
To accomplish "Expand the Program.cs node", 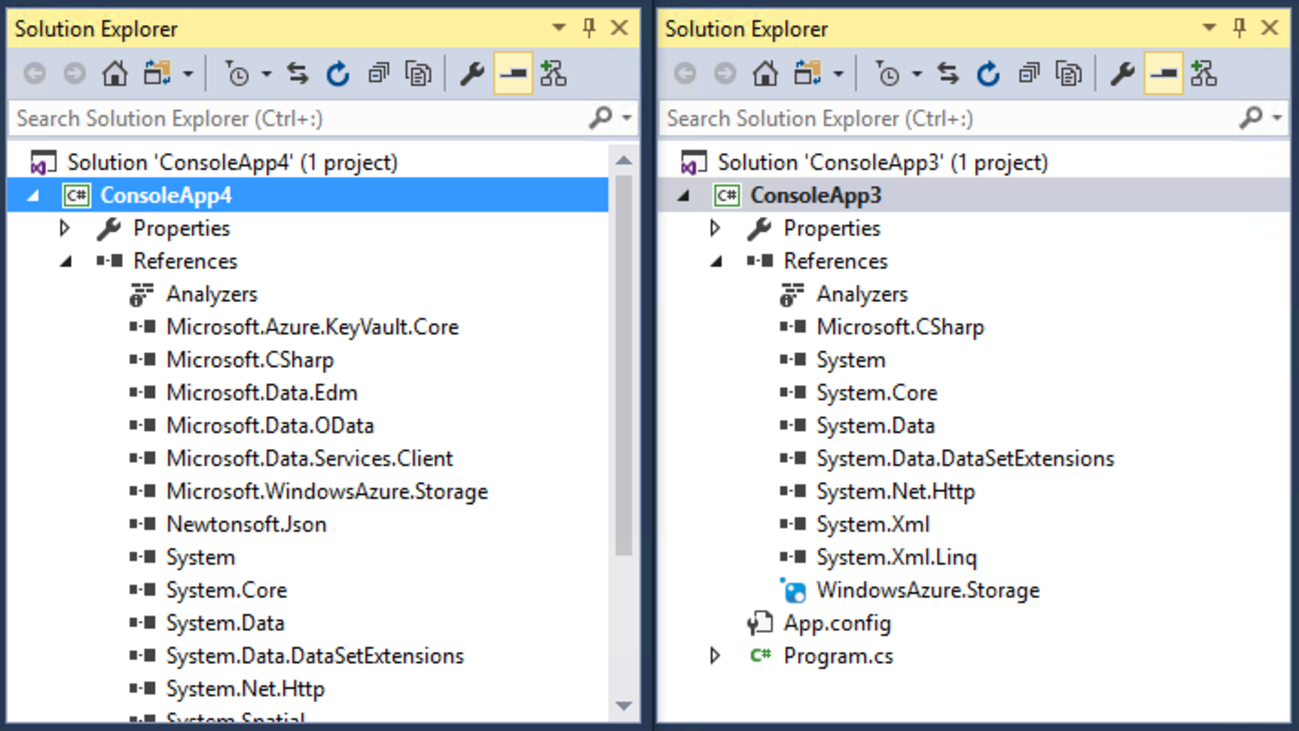I will pos(715,656).
